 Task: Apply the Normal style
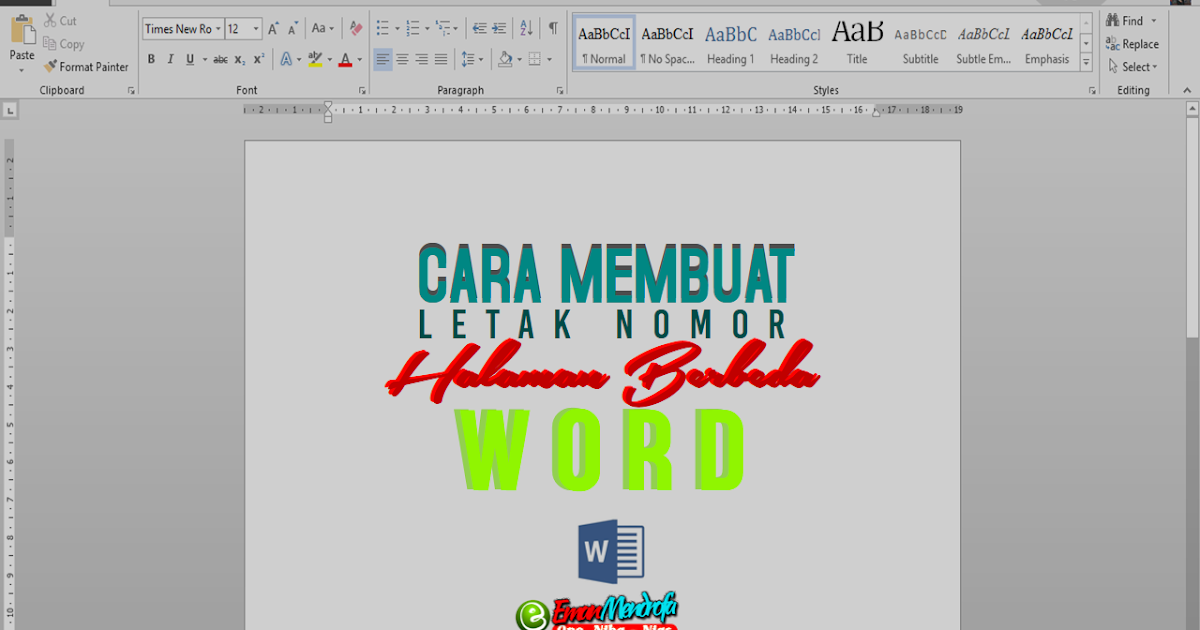point(604,43)
